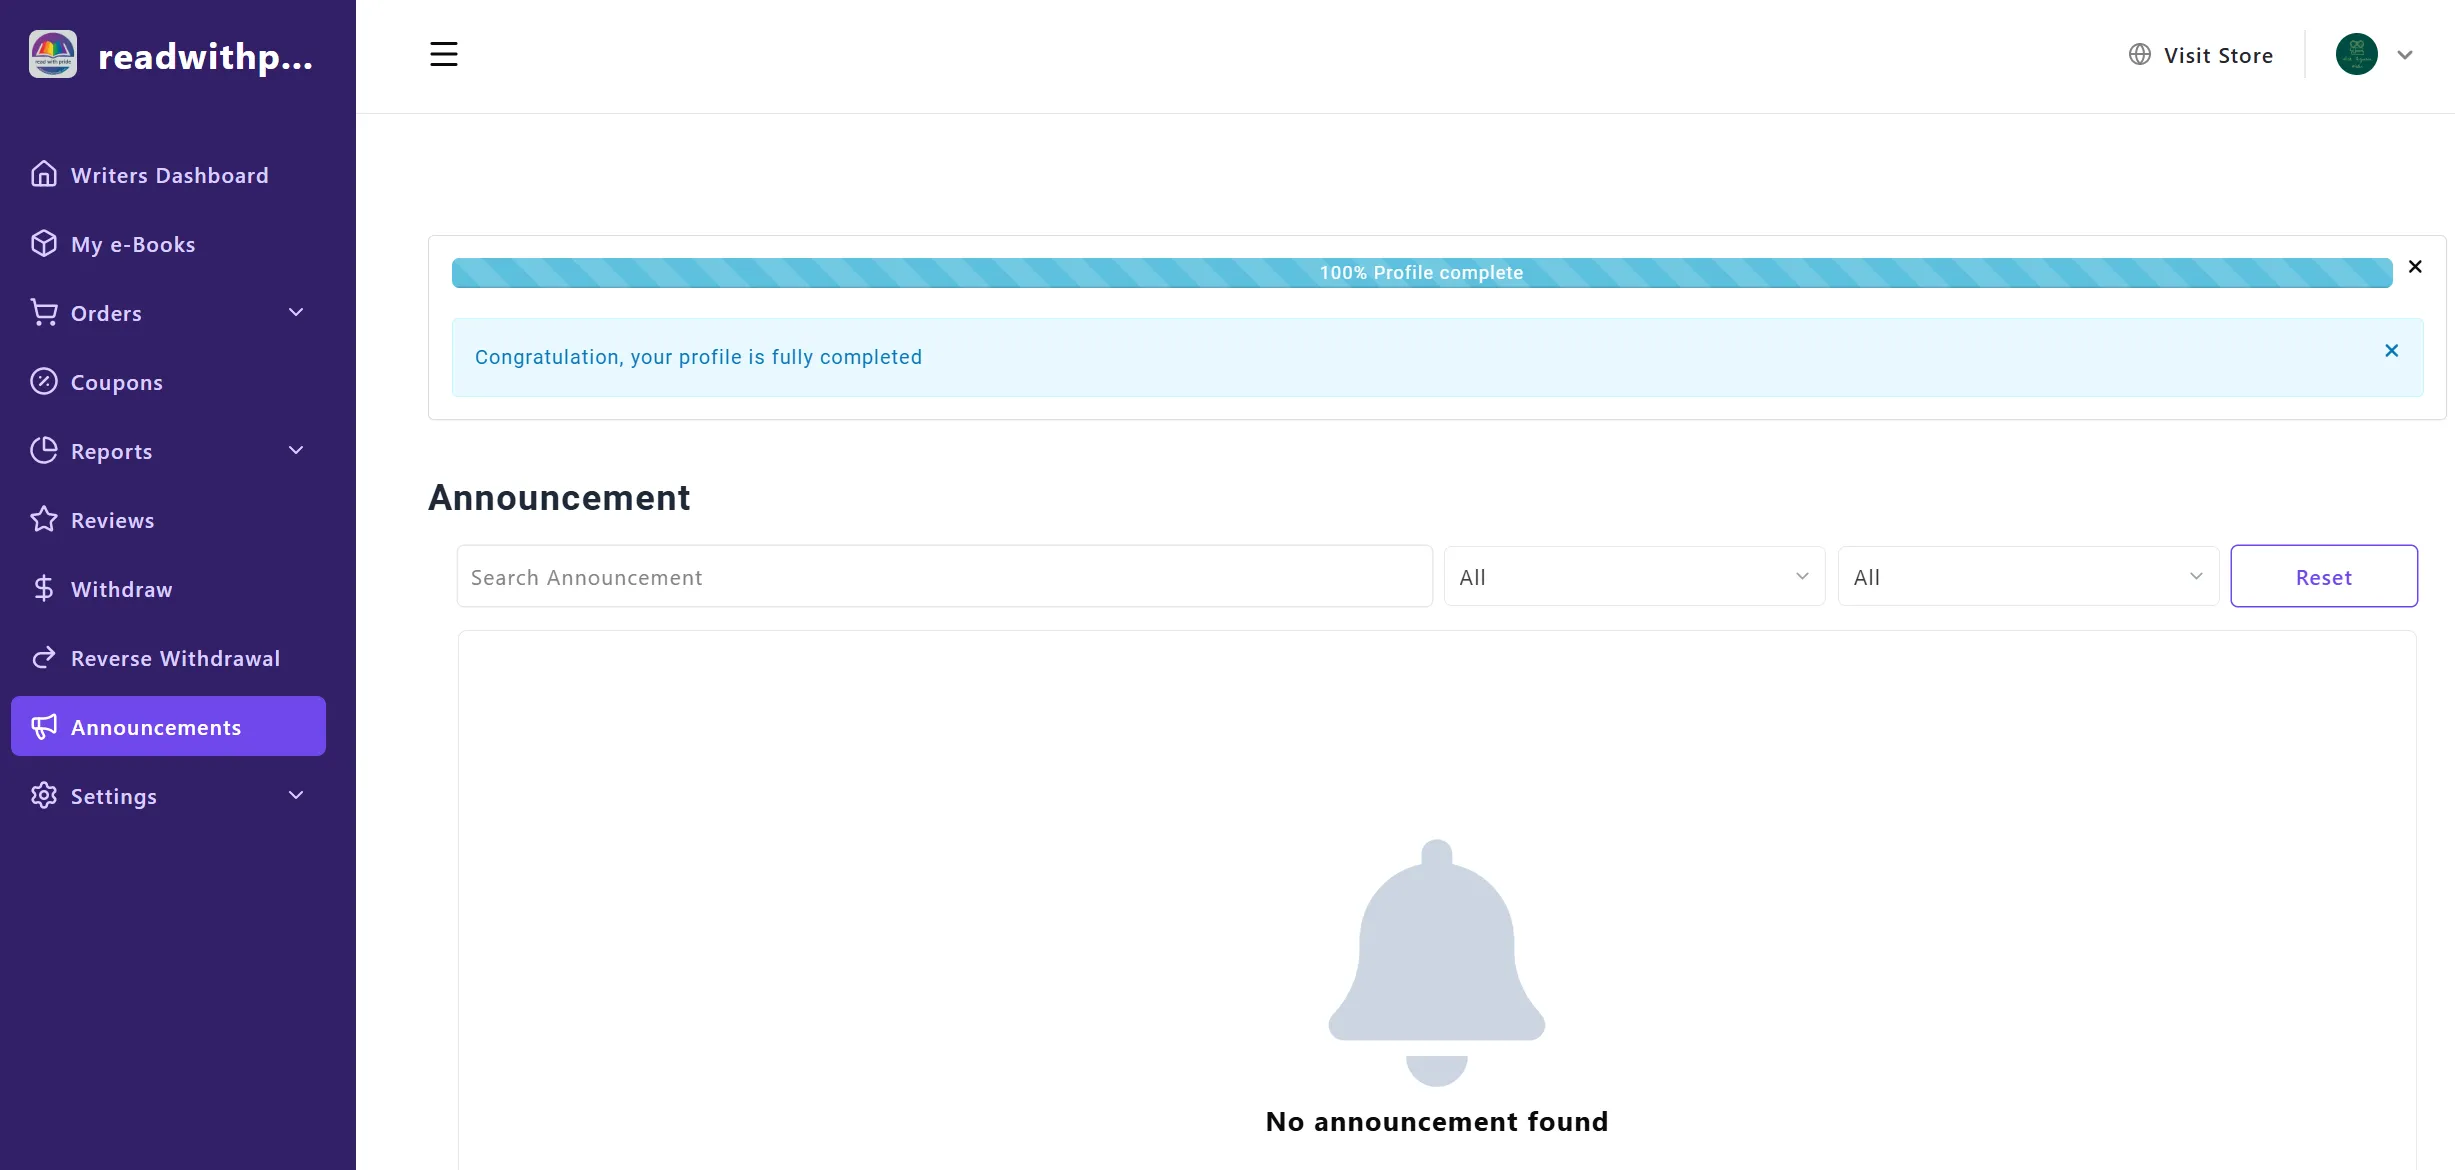Expand the Orders submenu
This screenshot has height=1170, width=2455.
(296, 313)
